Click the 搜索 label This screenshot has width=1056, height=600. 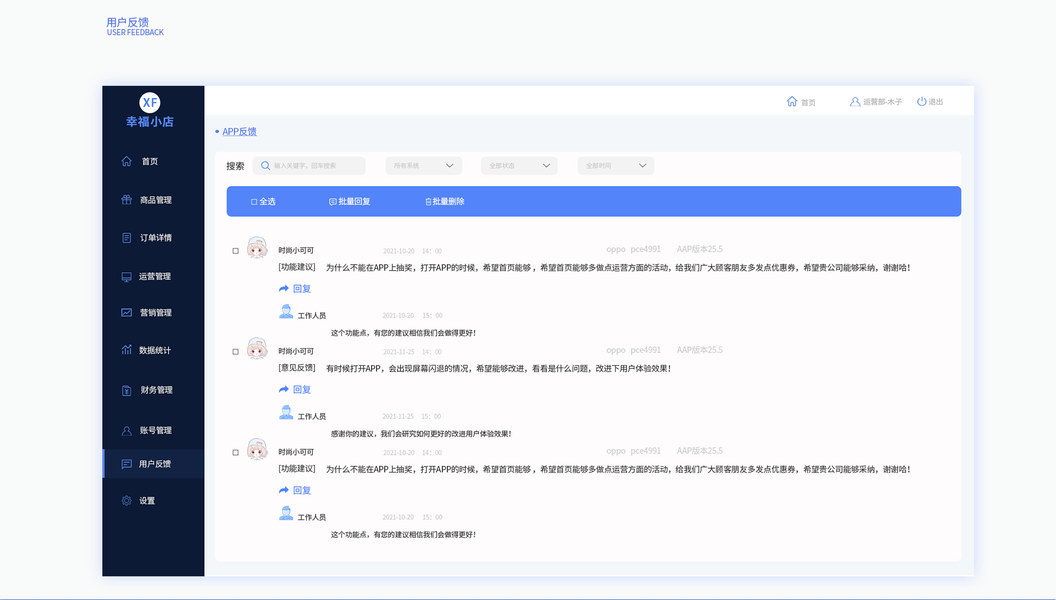coord(235,166)
